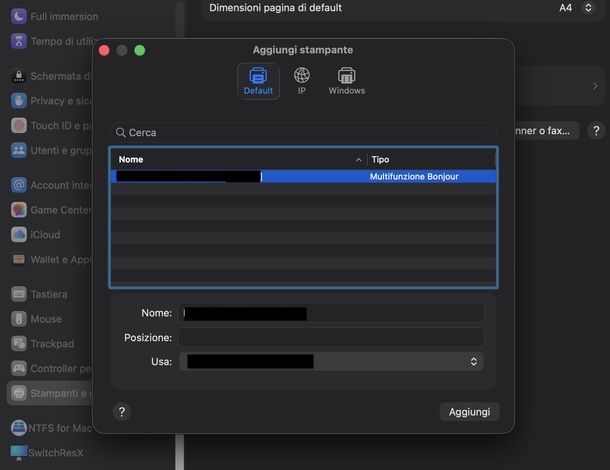Click the Posizione text field
Screen dimensions: 610x470
tap(331, 337)
